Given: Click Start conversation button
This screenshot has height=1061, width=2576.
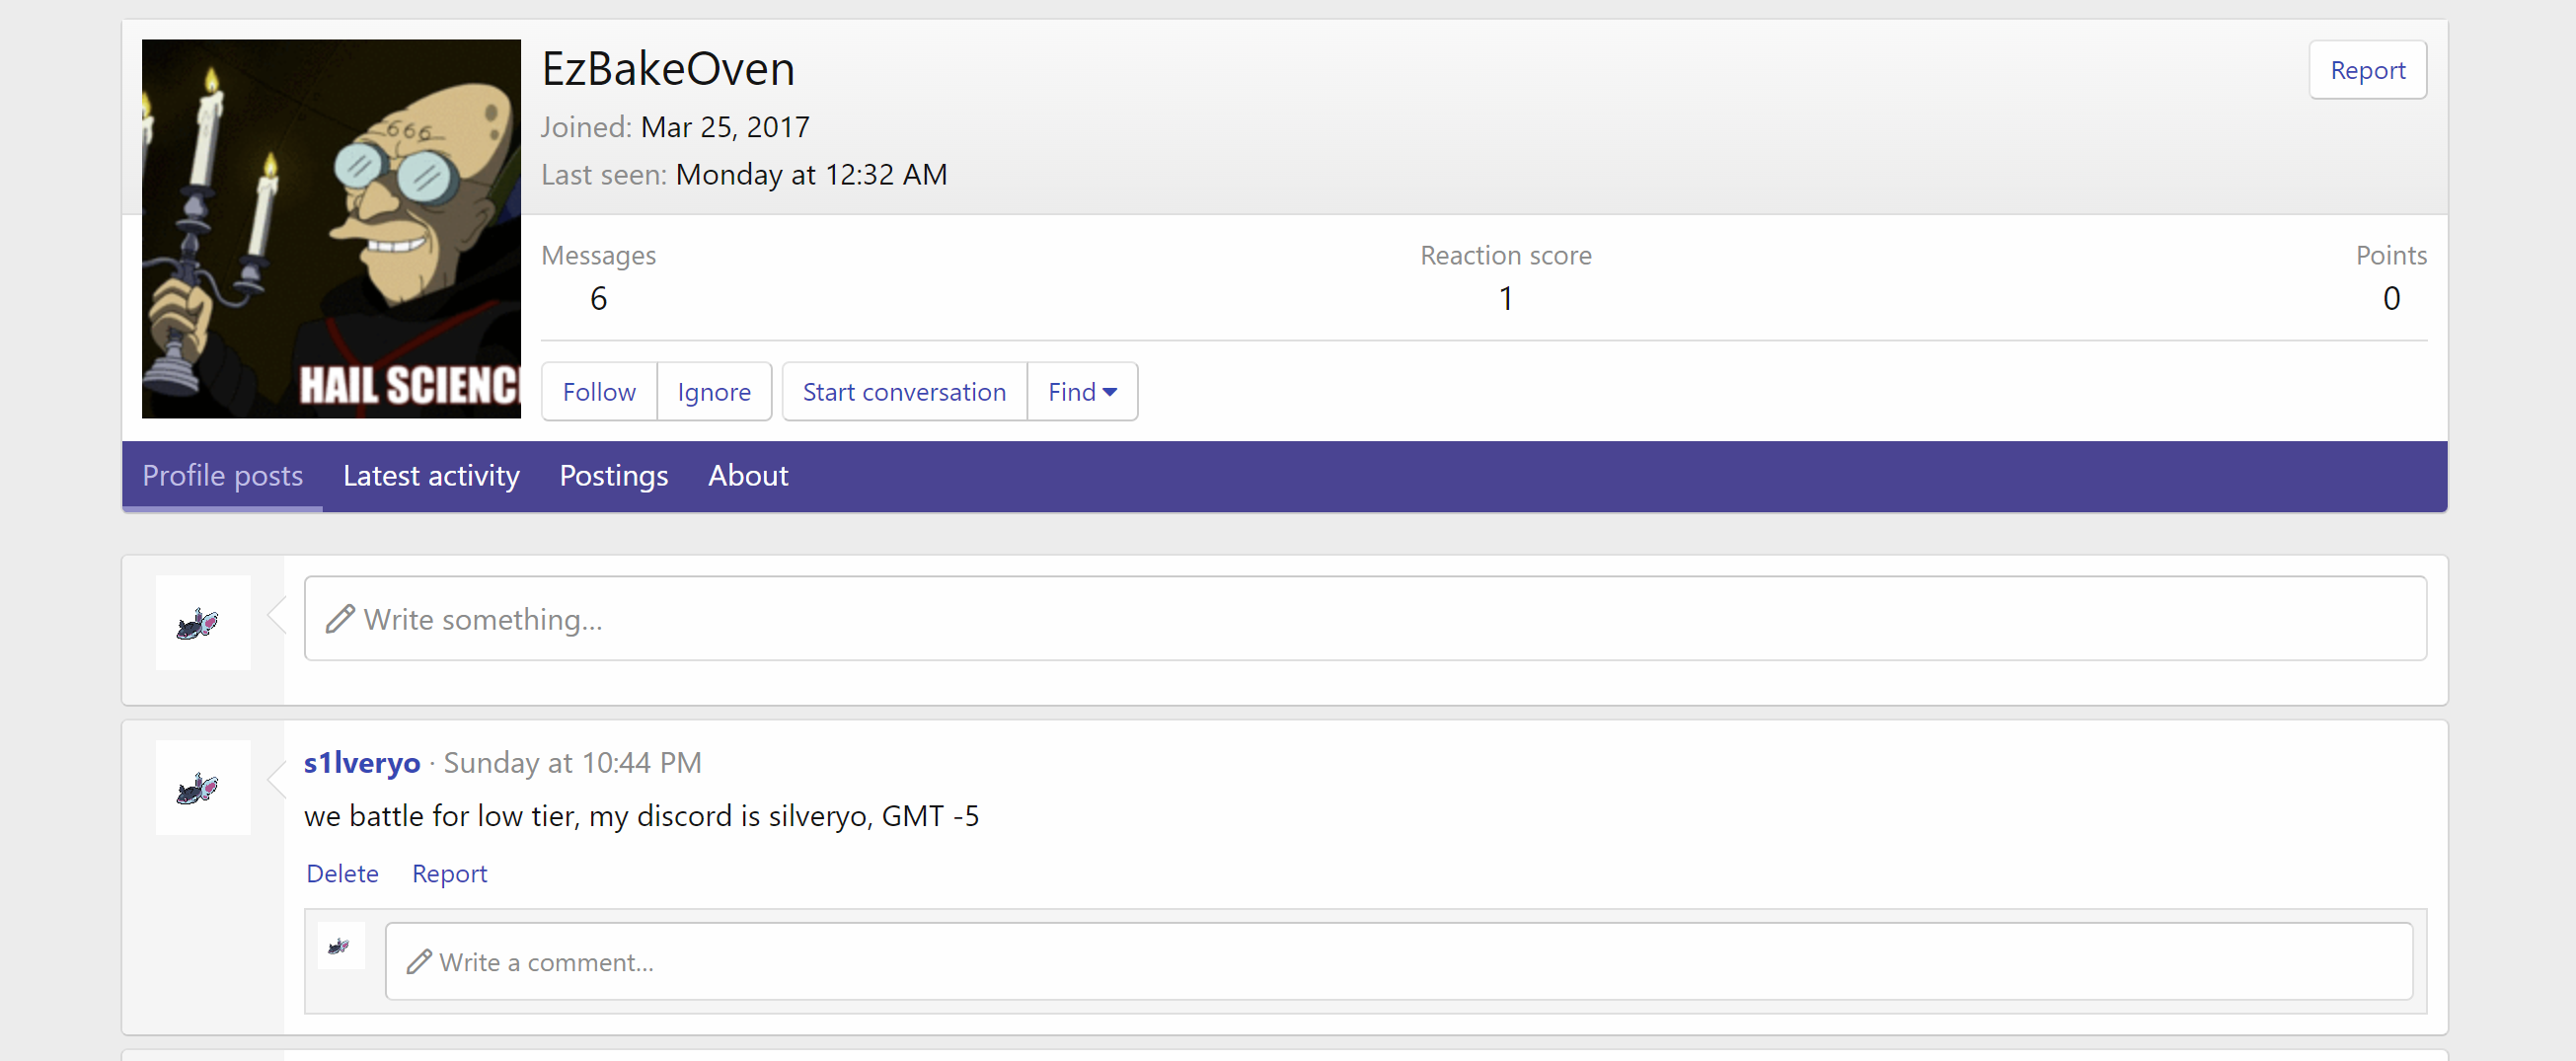Looking at the screenshot, I should (x=903, y=391).
